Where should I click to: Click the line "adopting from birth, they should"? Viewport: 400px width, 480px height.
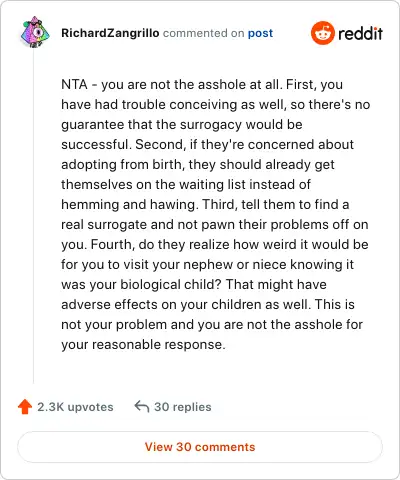198,165
